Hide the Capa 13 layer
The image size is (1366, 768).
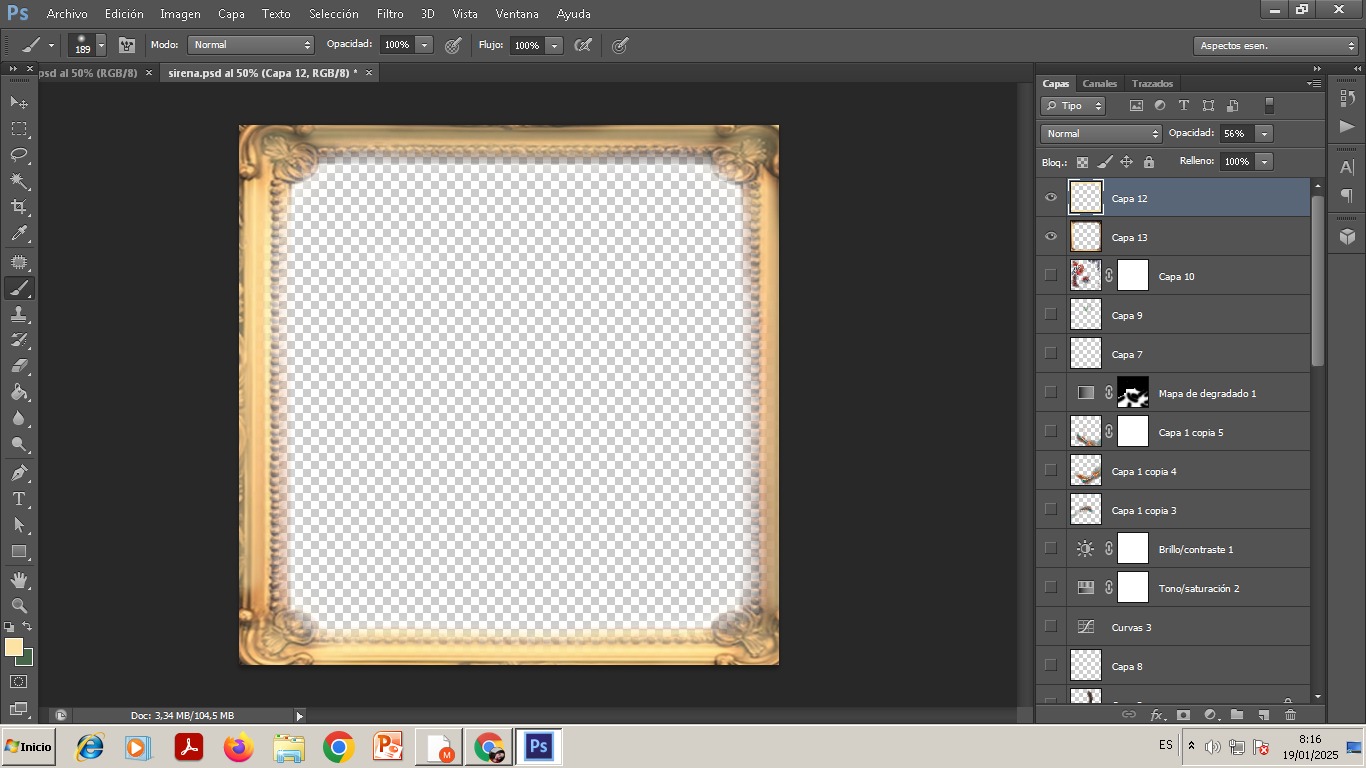tap(1050, 237)
